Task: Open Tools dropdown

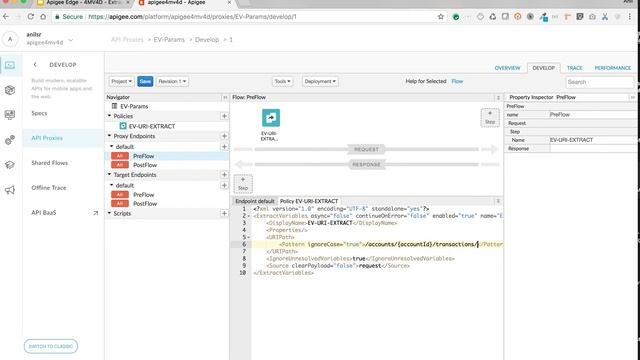Action: (282, 81)
